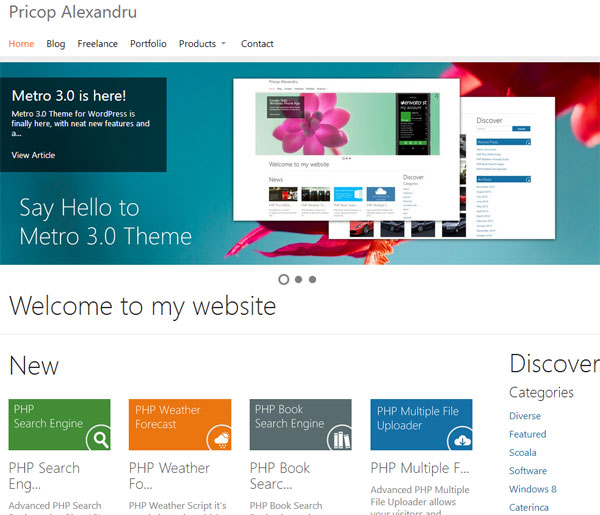Screen dimensions: 600x515
Task: Open the Diverse category
Action: click(x=525, y=416)
